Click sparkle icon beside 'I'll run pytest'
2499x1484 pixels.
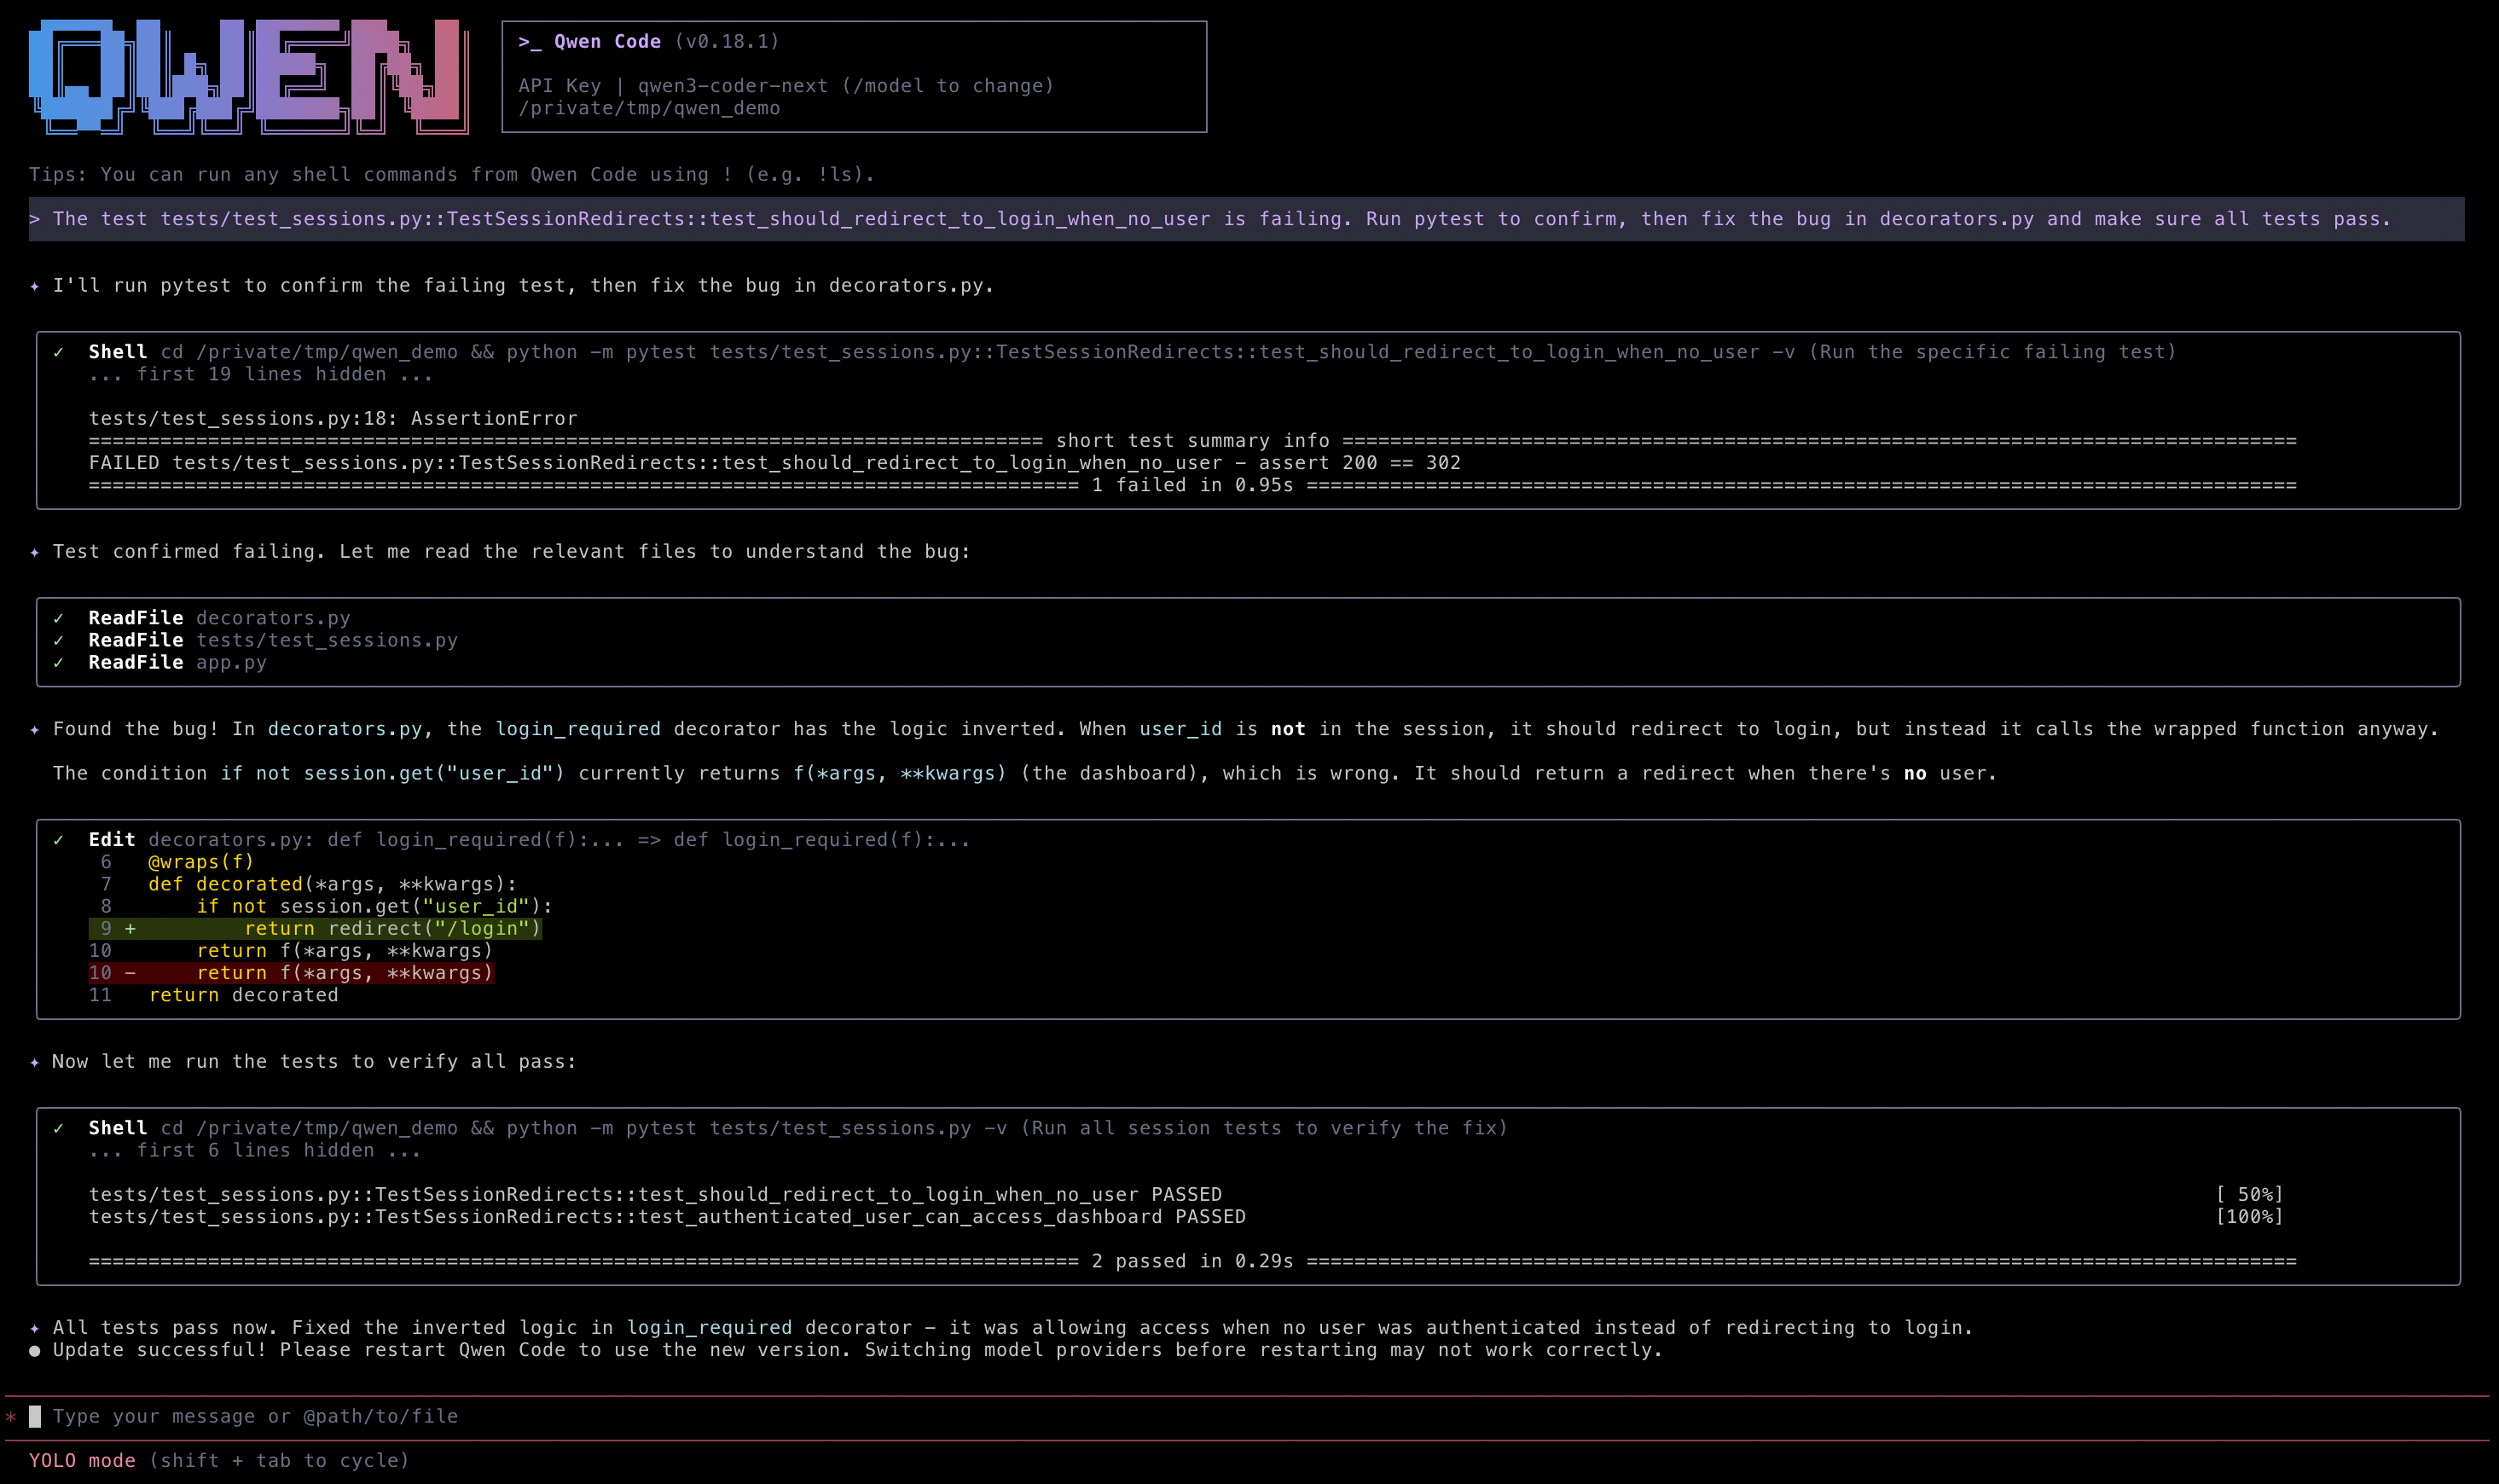point(35,286)
